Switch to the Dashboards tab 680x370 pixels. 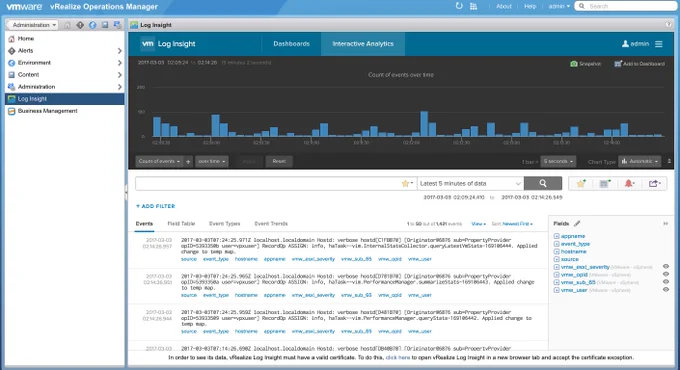pyautogui.click(x=291, y=44)
